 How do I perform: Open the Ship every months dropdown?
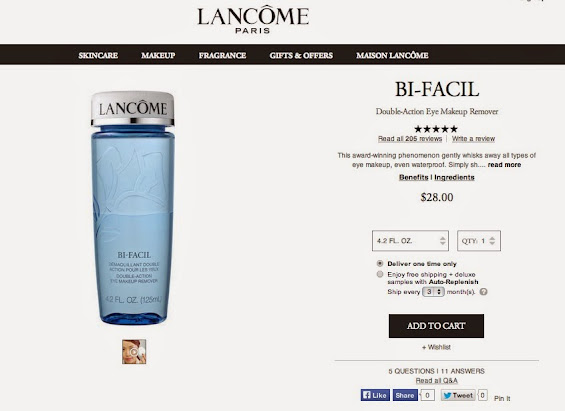433,292
